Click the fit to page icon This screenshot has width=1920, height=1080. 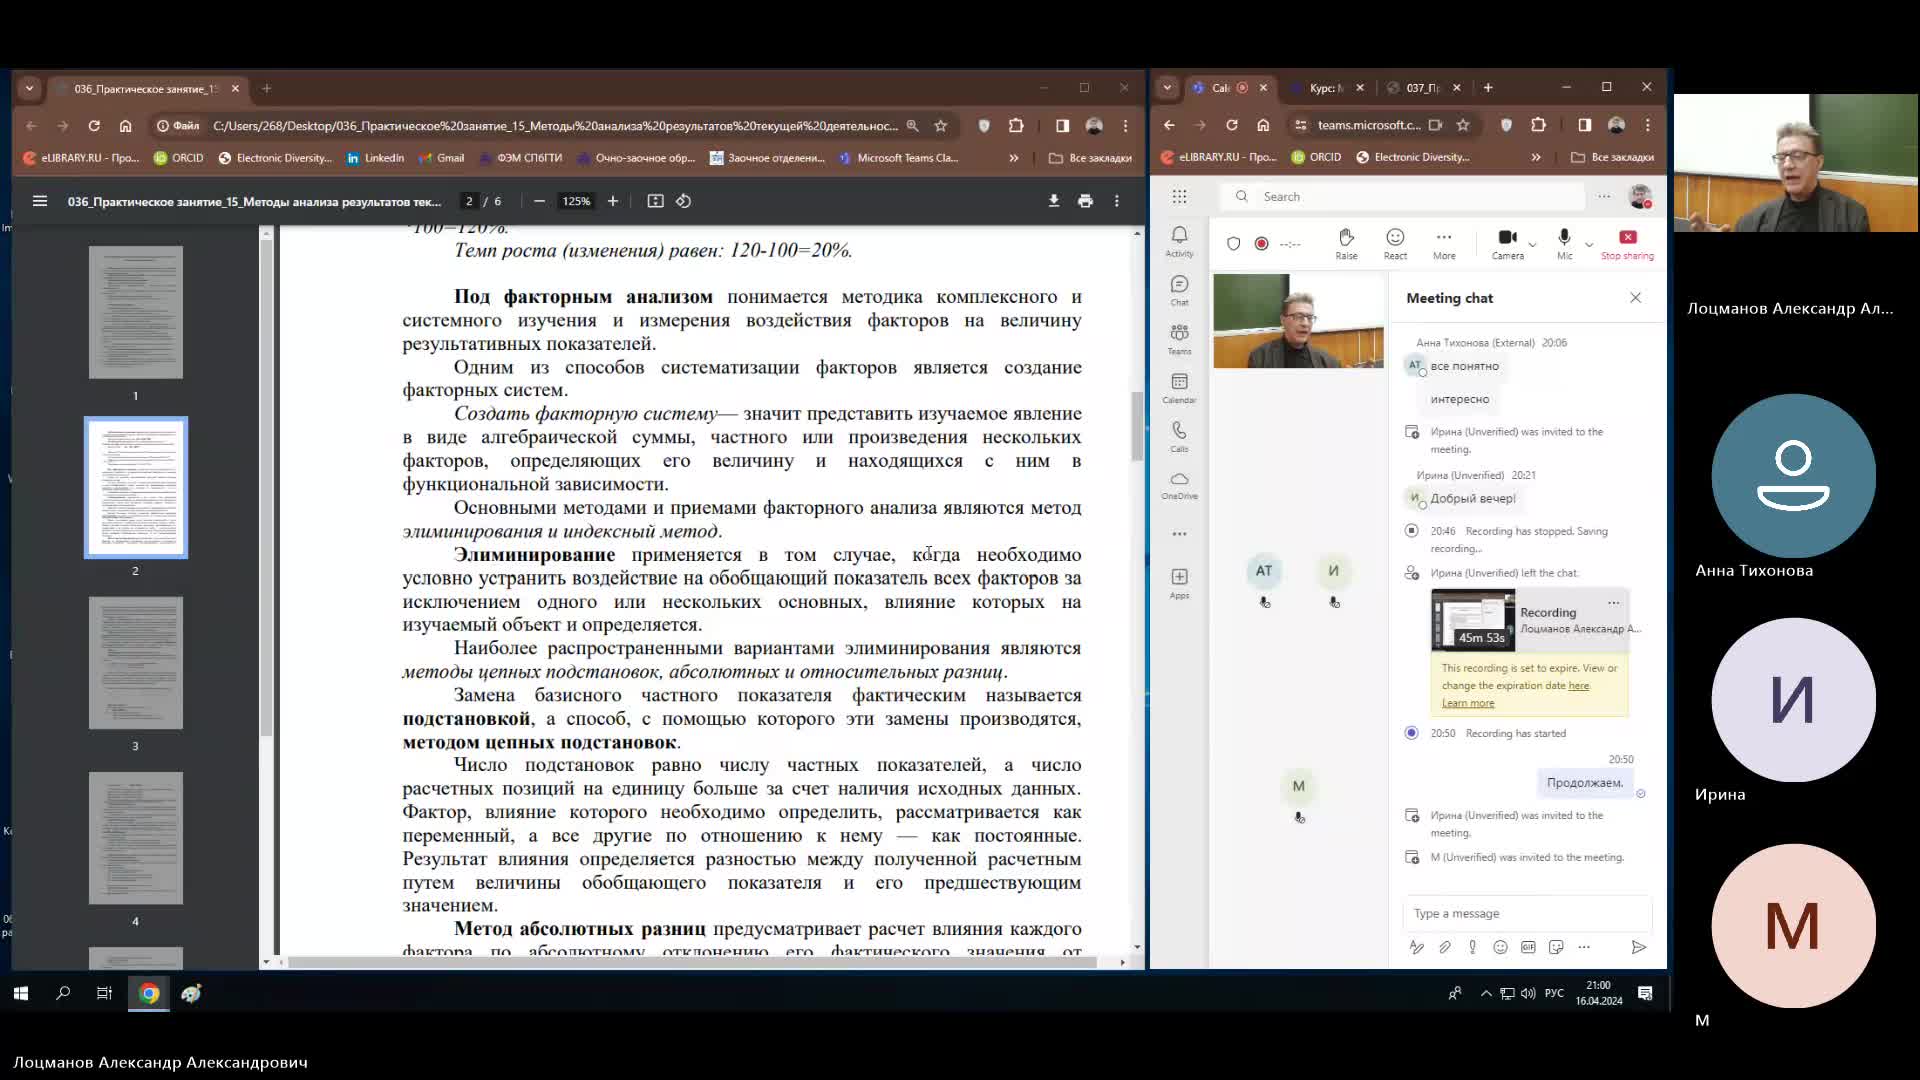655,201
